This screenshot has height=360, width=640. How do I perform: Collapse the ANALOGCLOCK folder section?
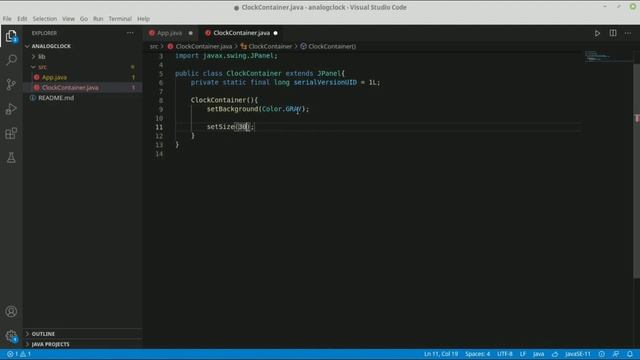click(51, 46)
